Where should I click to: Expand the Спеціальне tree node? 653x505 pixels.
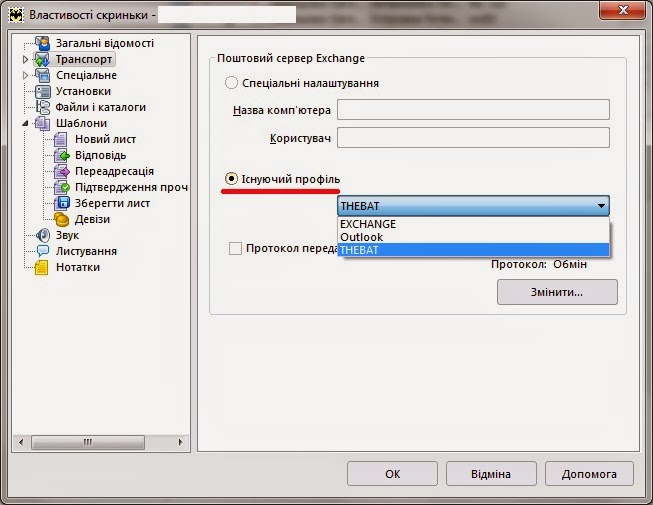25,75
